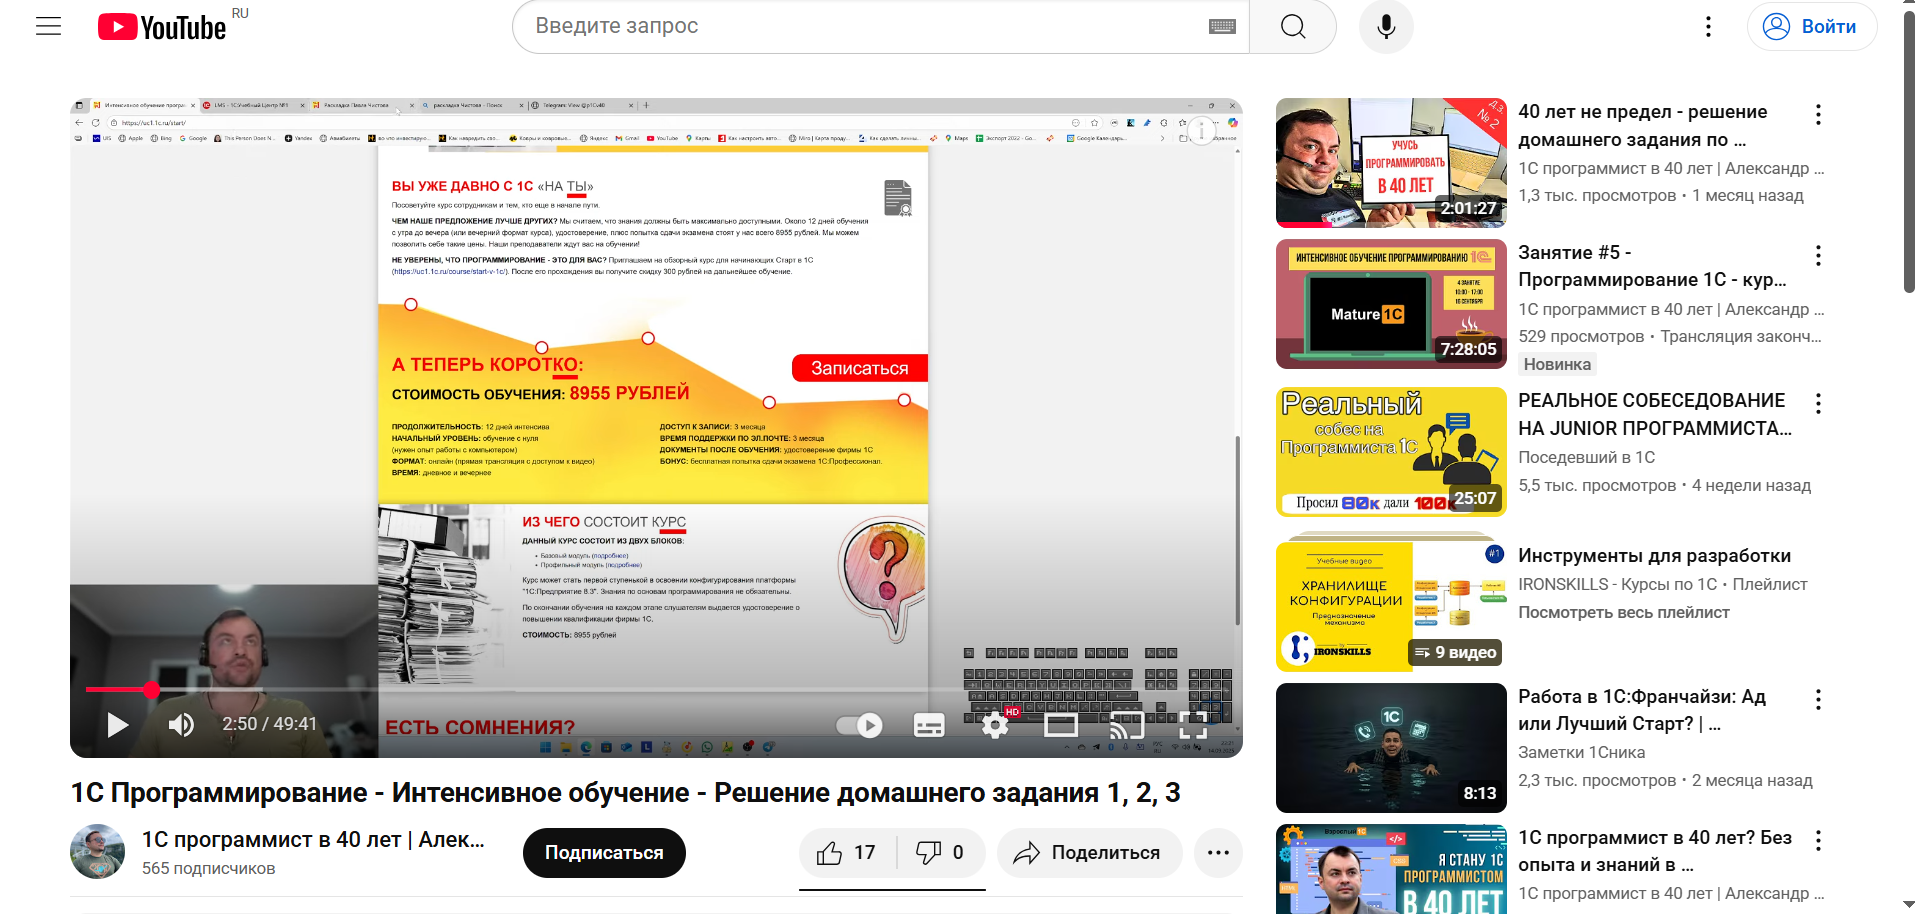
Task: Open the channel avatar under the video
Action: tap(97, 852)
